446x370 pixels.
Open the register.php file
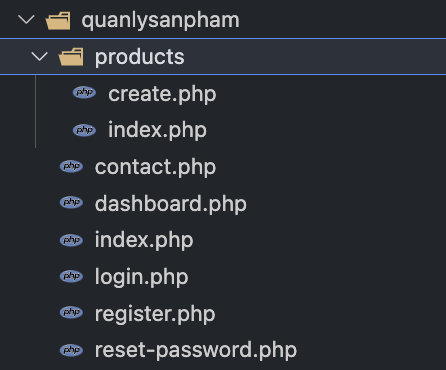coord(155,314)
